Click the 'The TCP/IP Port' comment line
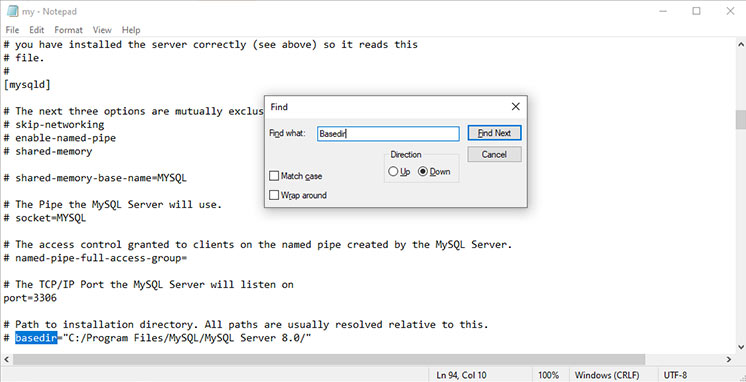 (x=148, y=284)
